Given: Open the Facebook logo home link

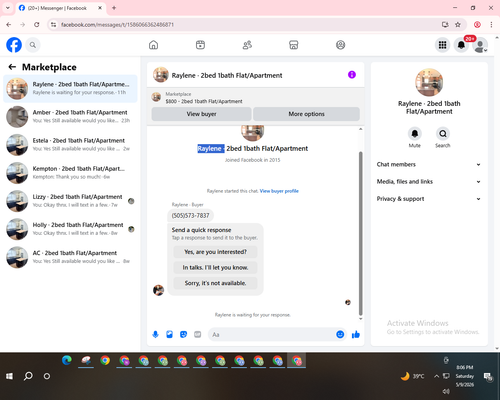Looking at the screenshot, I should tap(14, 45).
